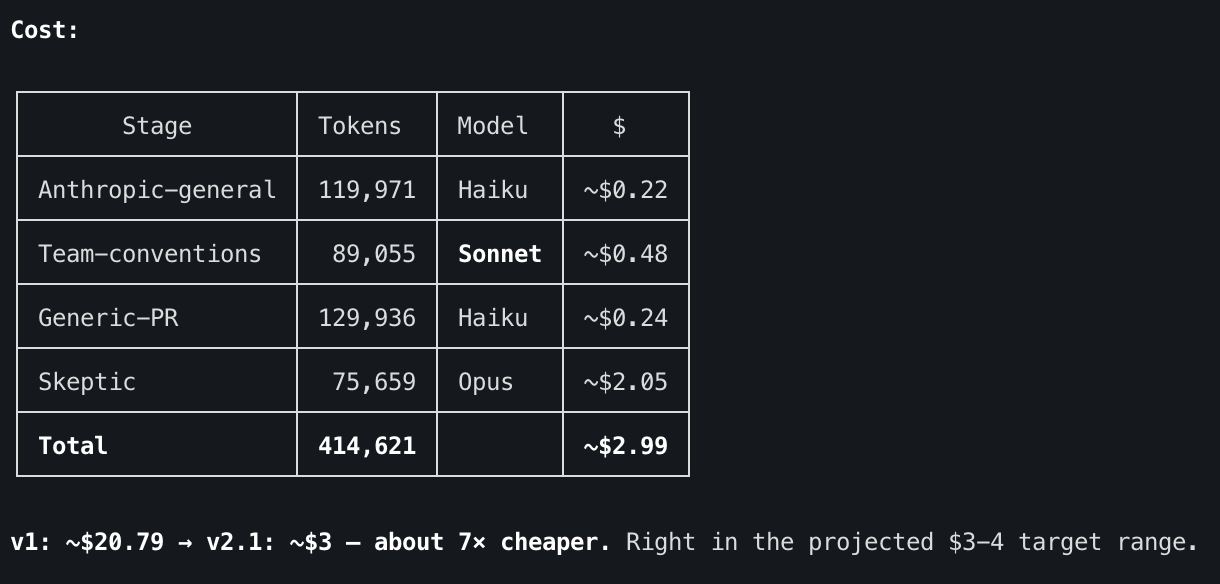Select the 89,055 tokens value
This screenshot has height=584, width=1220.
click(x=374, y=254)
